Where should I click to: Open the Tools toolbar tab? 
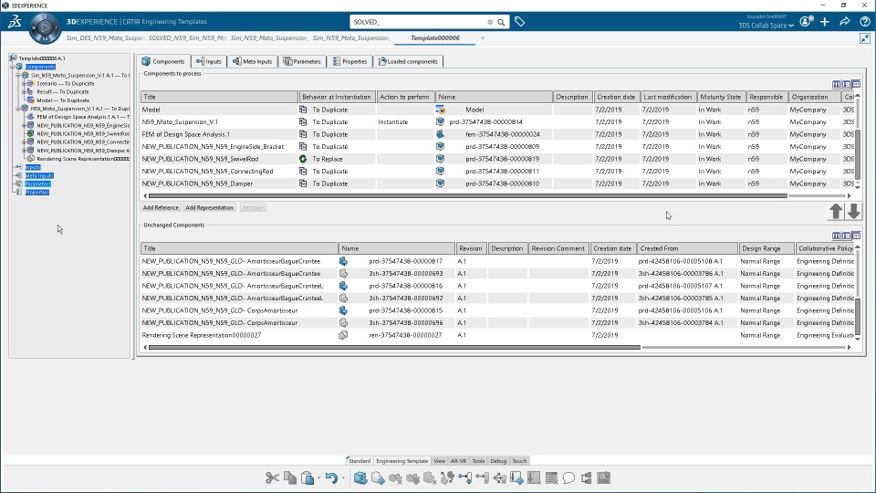click(x=478, y=461)
